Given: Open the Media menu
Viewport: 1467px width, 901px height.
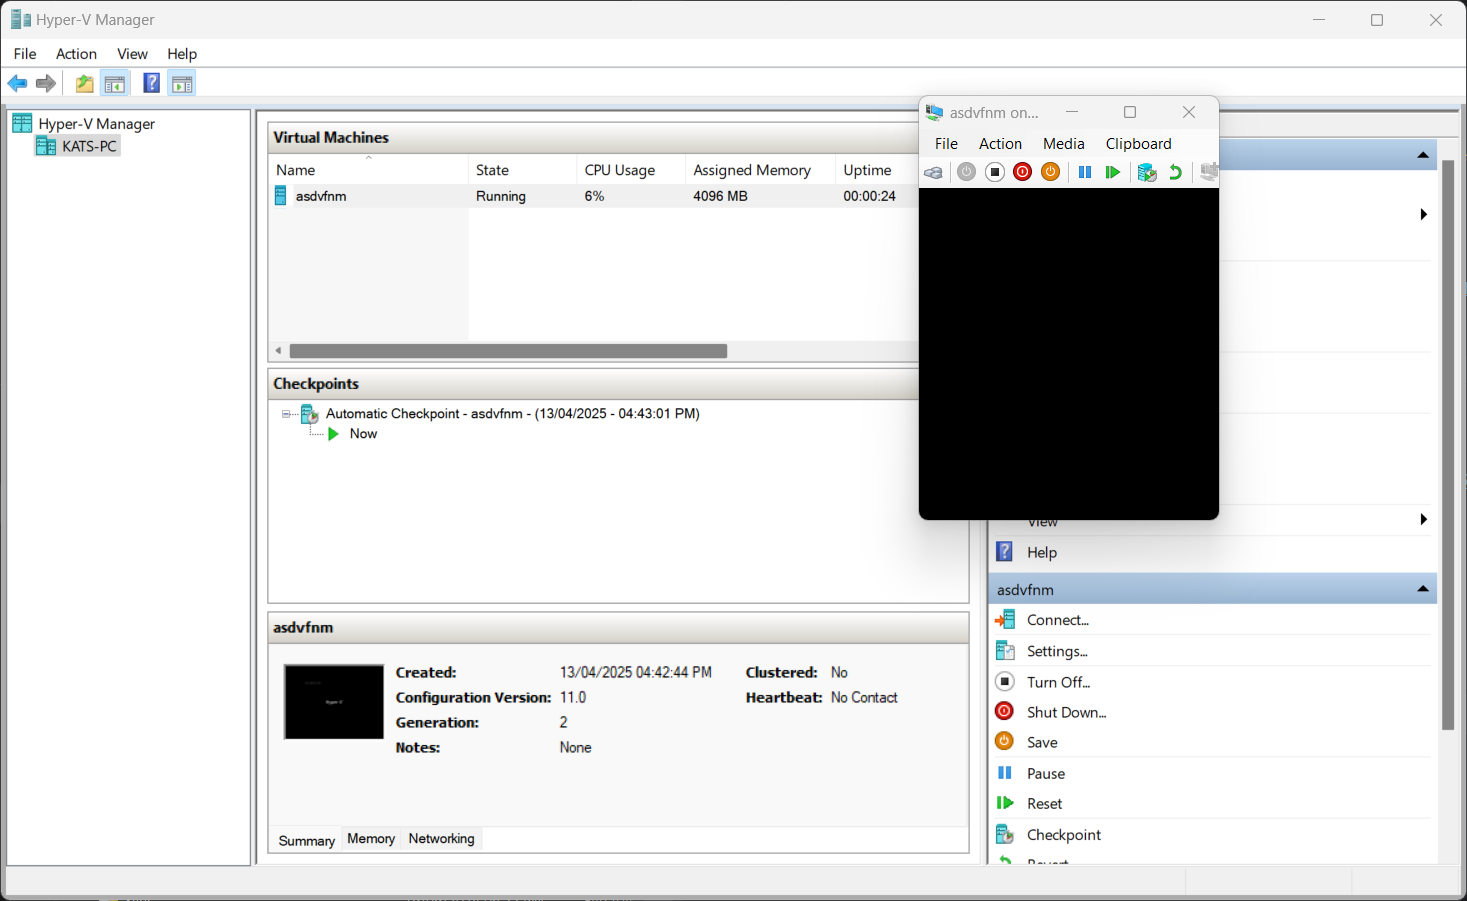Looking at the screenshot, I should coord(1064,144).
